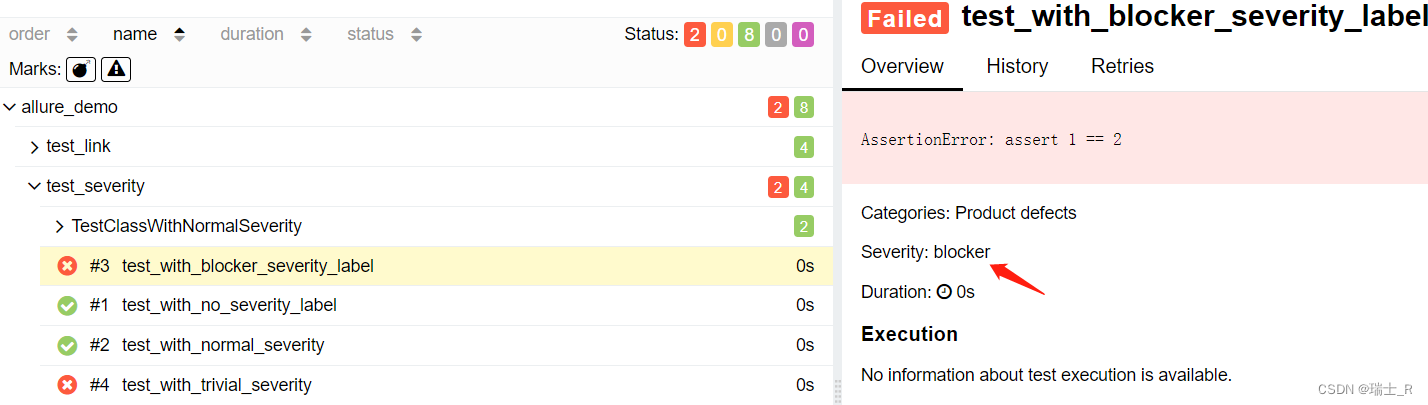Select test_with_trivial_severity failed test
This screenshot has width=1428, height=405.
pyautogui.click(x=436, y=385)
